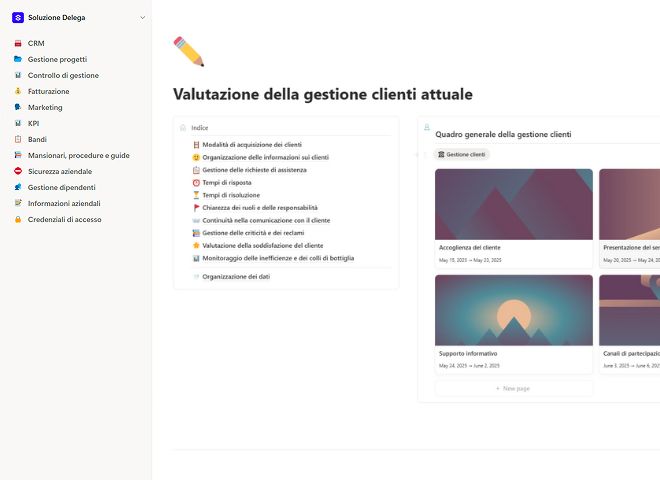Open Gestione delle richieste di assistenza link
This screenshot has width=660, height=480.
pos(254,170)
